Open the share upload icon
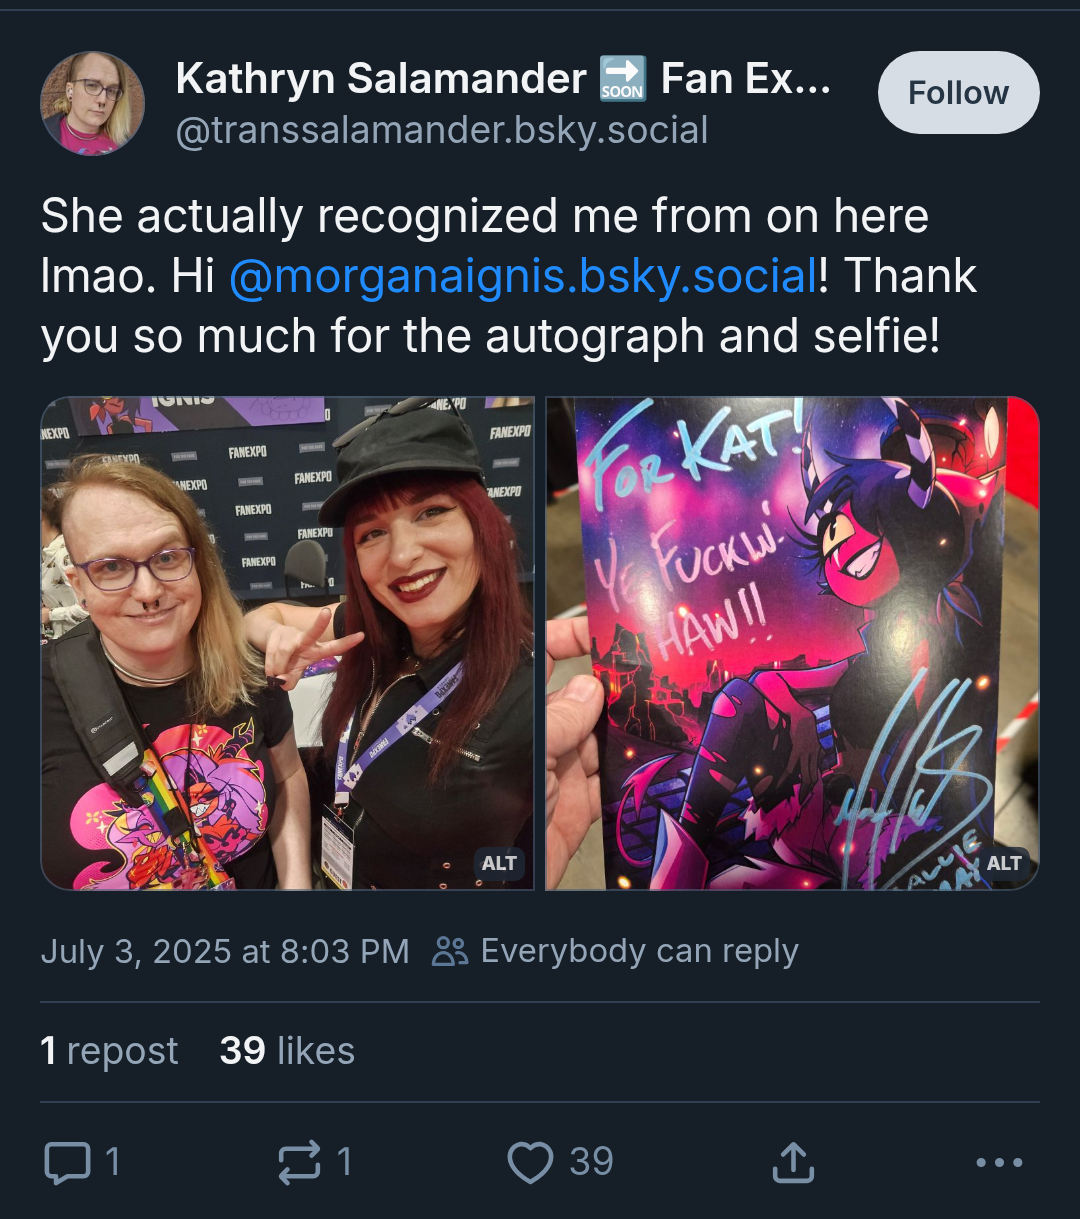1080x1219 pixels. pos(793,1162)
